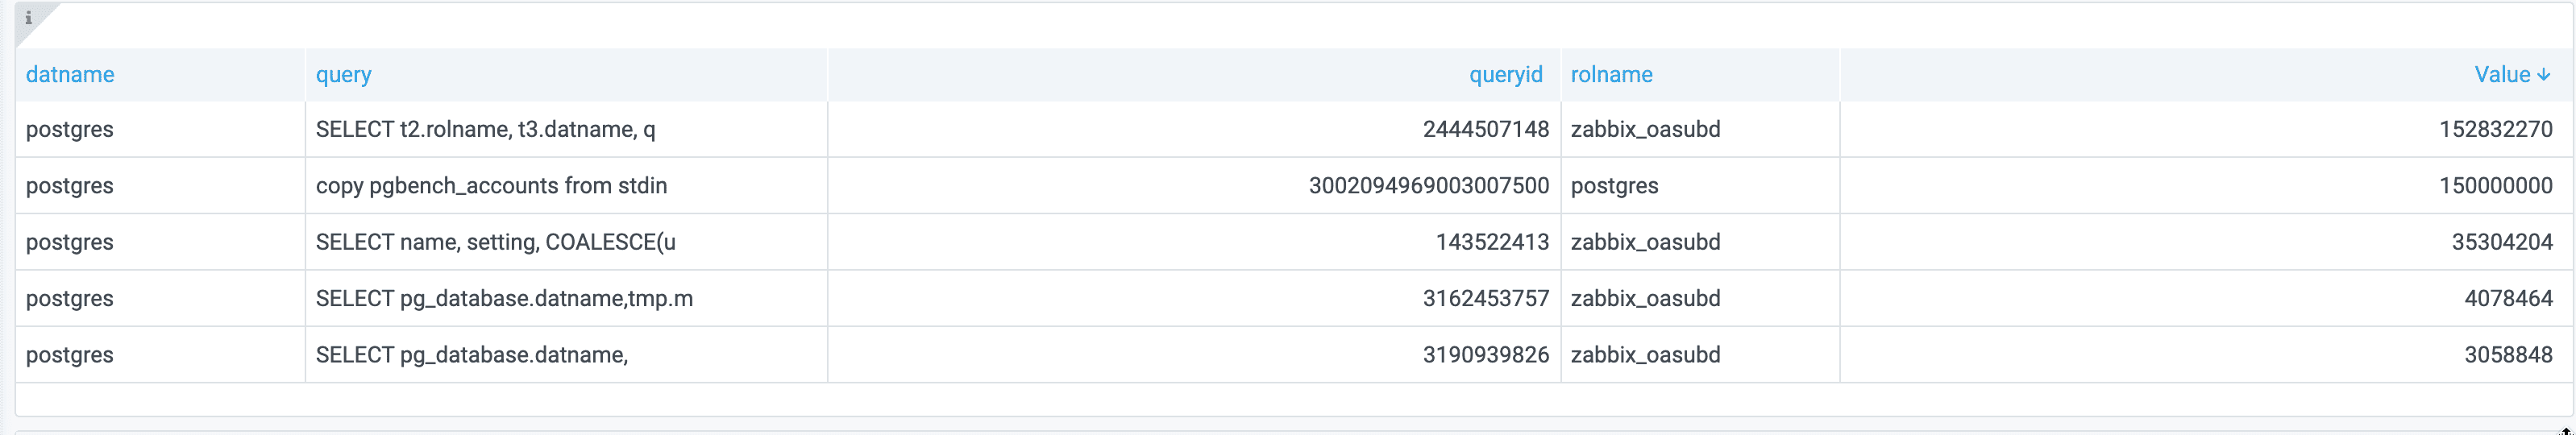Sort by the queryid column header
2576x435 pixels.
point(1505,75)
